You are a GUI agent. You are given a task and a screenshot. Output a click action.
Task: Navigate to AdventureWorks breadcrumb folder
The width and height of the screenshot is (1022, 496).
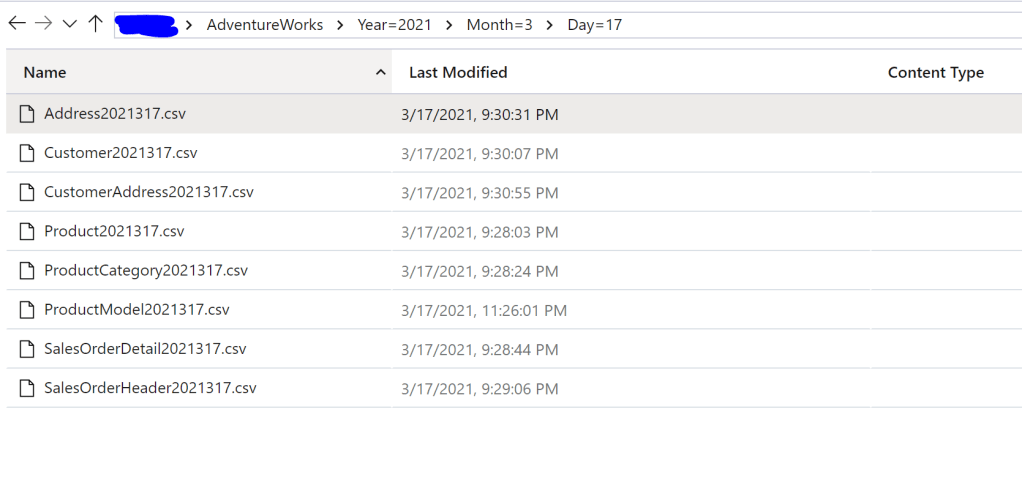(265, 24)
